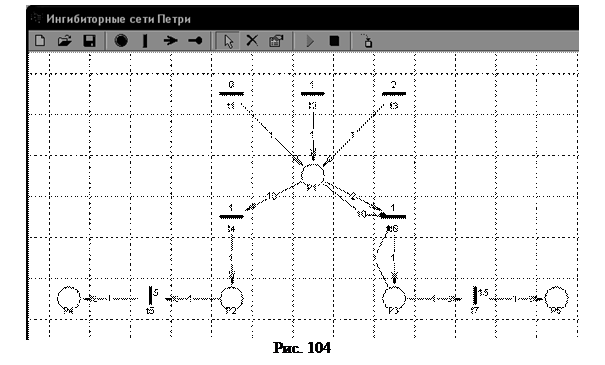This screenshot has height=365, width=605.
Task: Click the title 'Ингибиторные сети Петри'
Action: tap(118, 19)
